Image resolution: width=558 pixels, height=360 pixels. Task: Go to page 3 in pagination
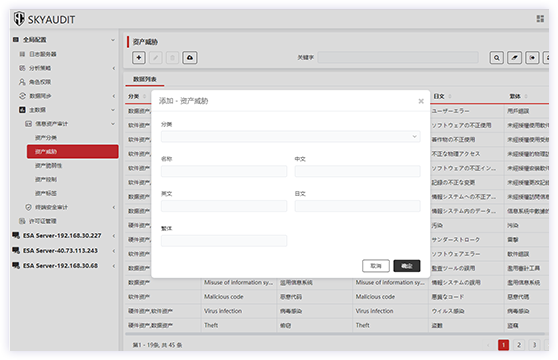(x=534, y=345)
